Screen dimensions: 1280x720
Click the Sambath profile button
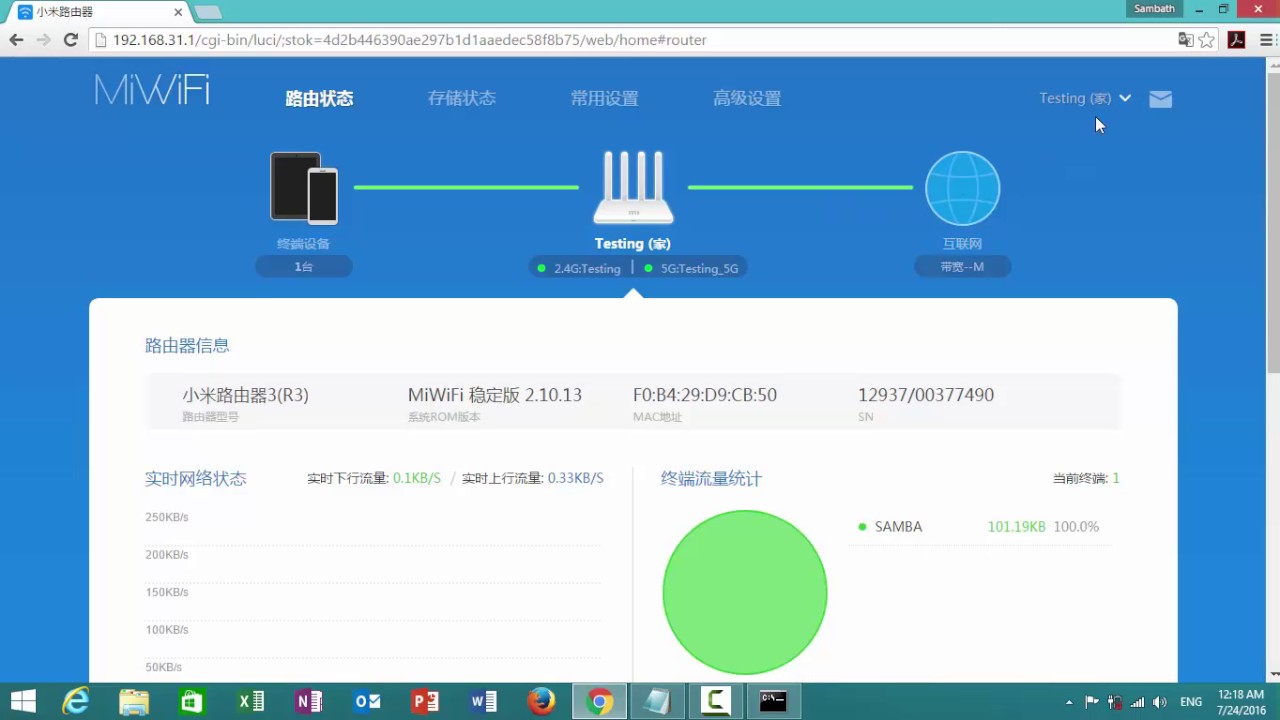(x=1155, y=9)
